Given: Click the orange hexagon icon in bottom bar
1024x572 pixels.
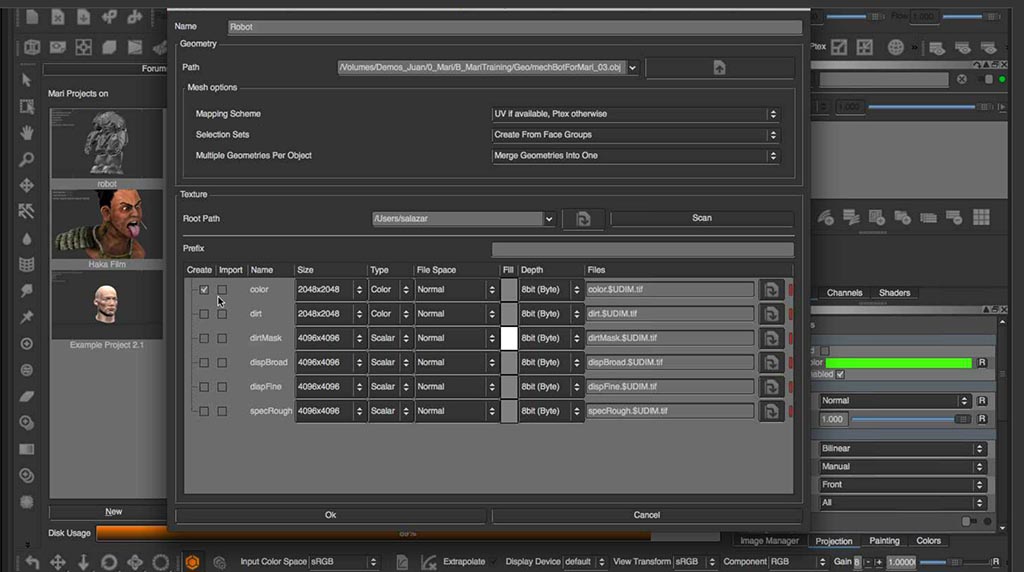Looking at the screenshot, I should click(x=192, y=562).
